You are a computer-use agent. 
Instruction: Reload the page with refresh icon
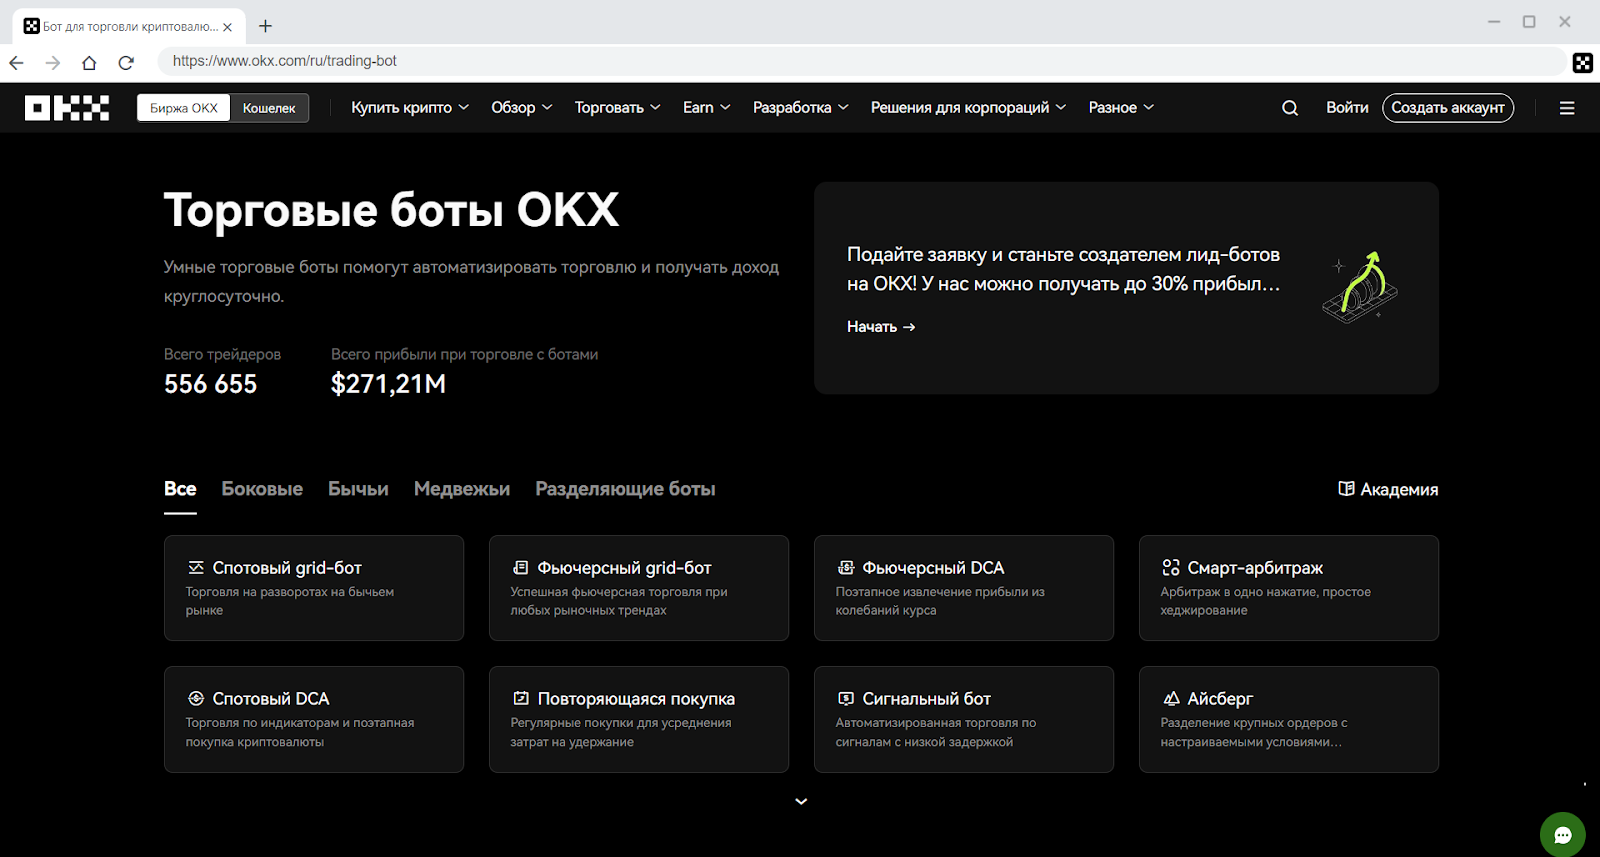pyautogui.click(x=126, y=62)
